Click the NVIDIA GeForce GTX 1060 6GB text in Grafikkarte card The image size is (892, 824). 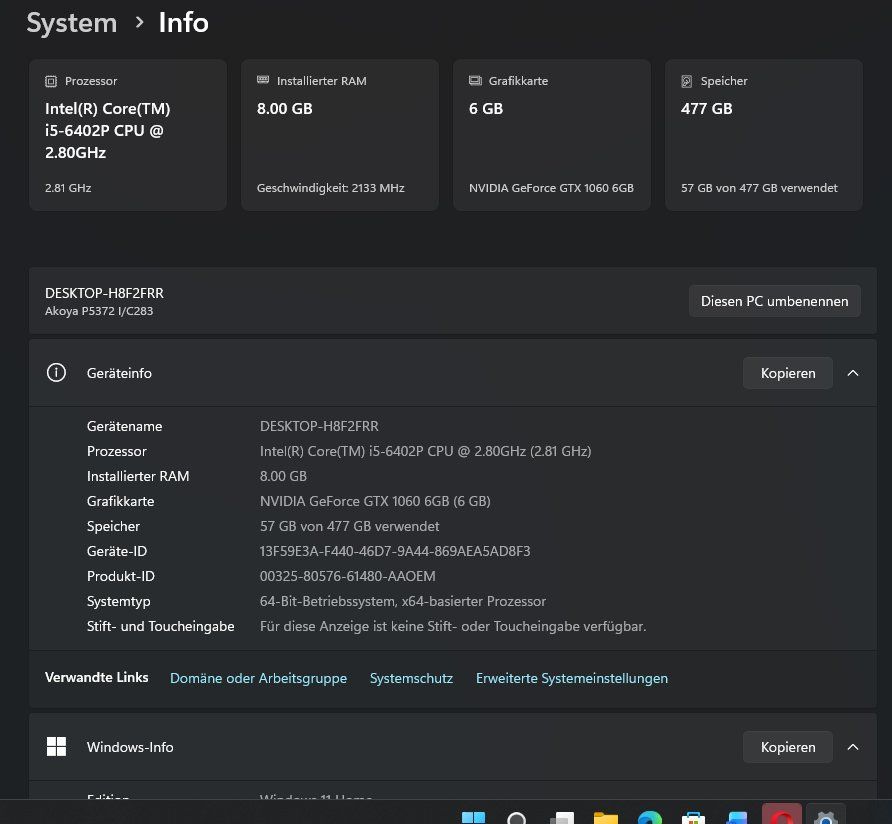click(x=551, y=188)
